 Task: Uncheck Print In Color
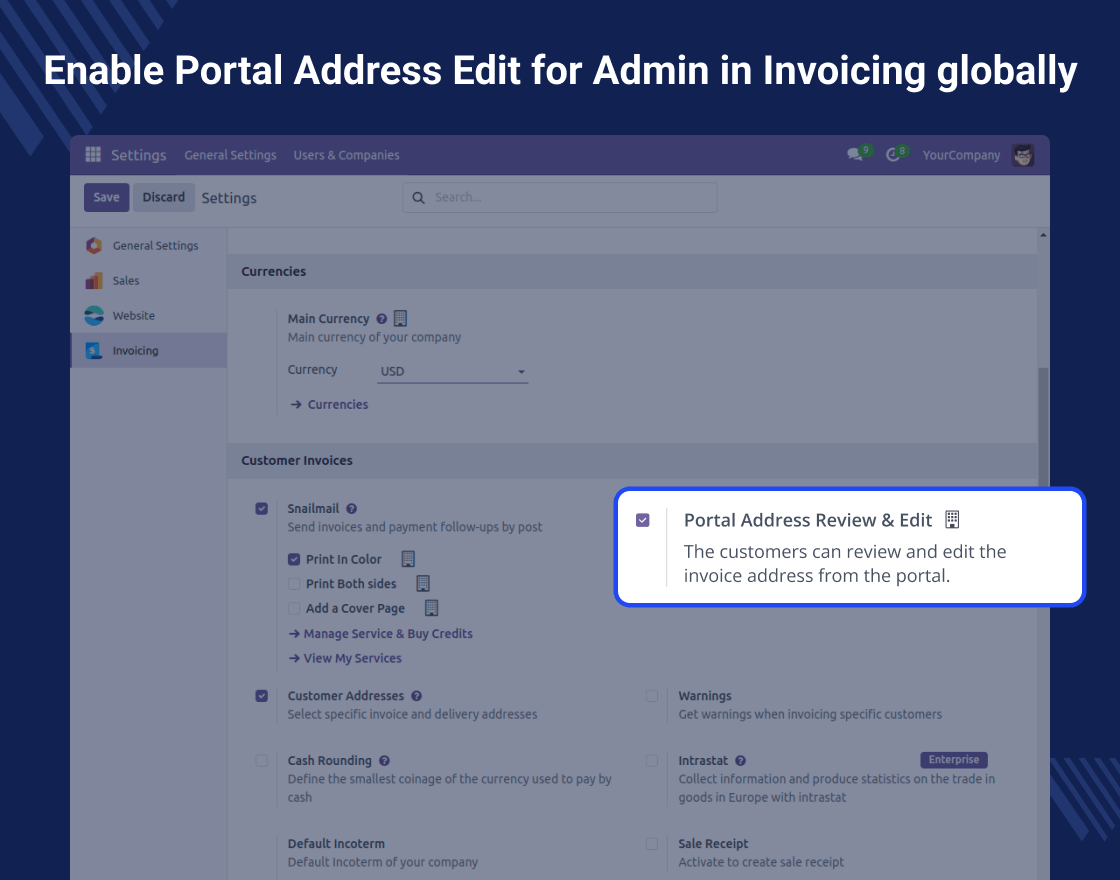point(294,559)
